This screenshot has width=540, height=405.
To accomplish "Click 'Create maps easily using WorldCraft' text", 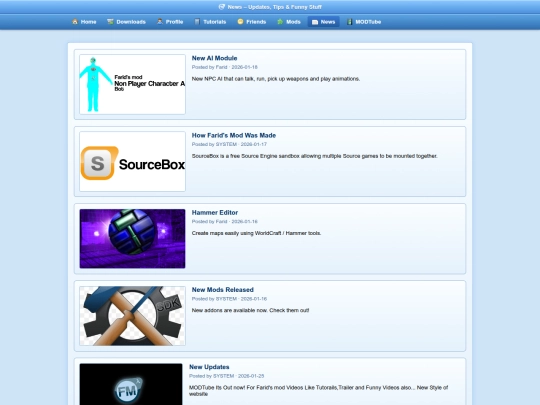I will pos(256,233).
